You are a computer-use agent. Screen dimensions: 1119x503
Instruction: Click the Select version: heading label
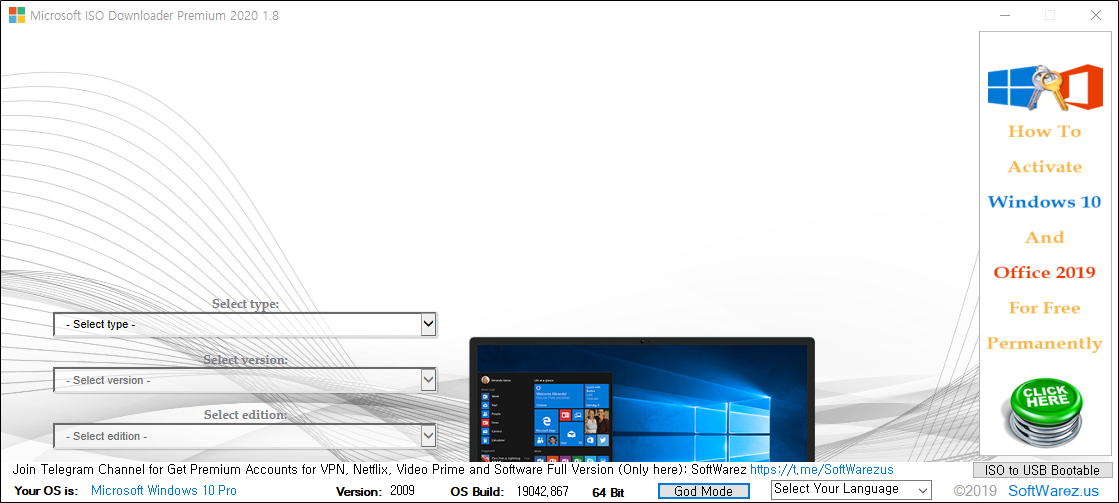click(245, 360)
